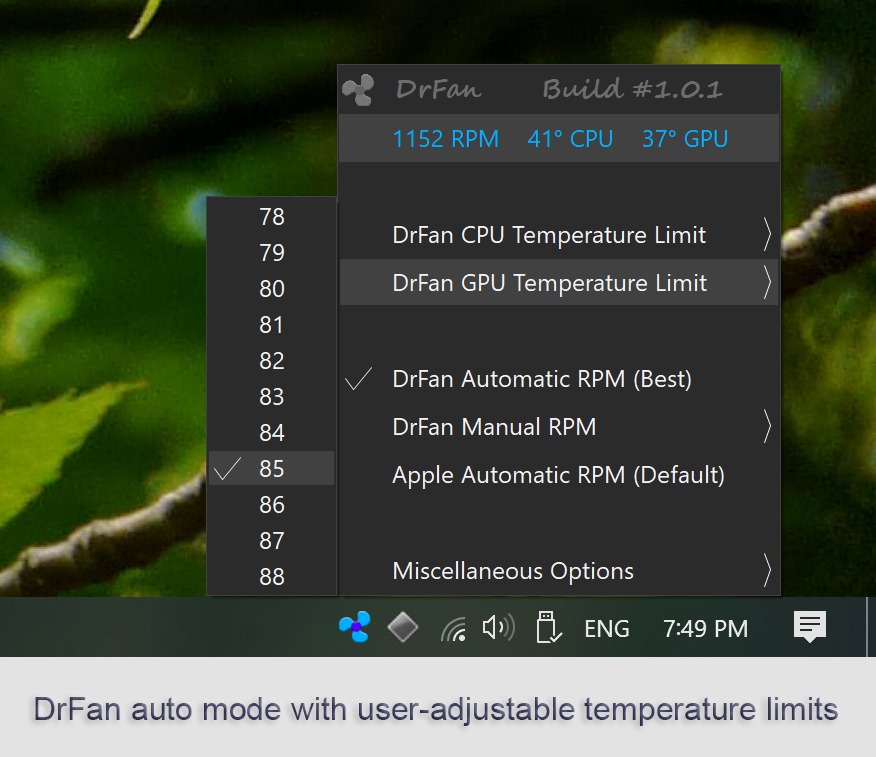Image resolution: width=876 pixels, height=757 pixels.
Task: Set GPU limit to 82
Action: pos(272,361)
